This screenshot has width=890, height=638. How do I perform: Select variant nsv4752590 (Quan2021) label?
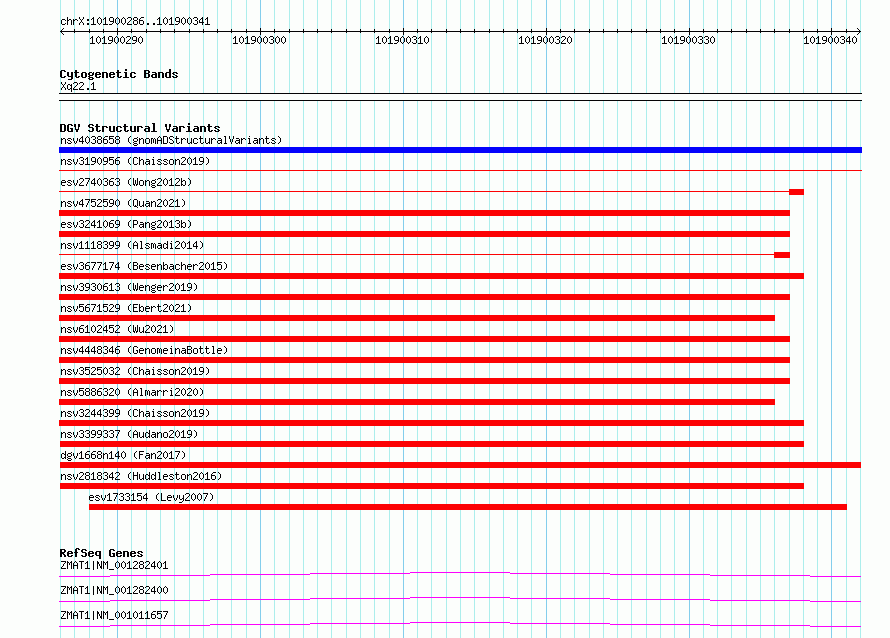point(123,203)
